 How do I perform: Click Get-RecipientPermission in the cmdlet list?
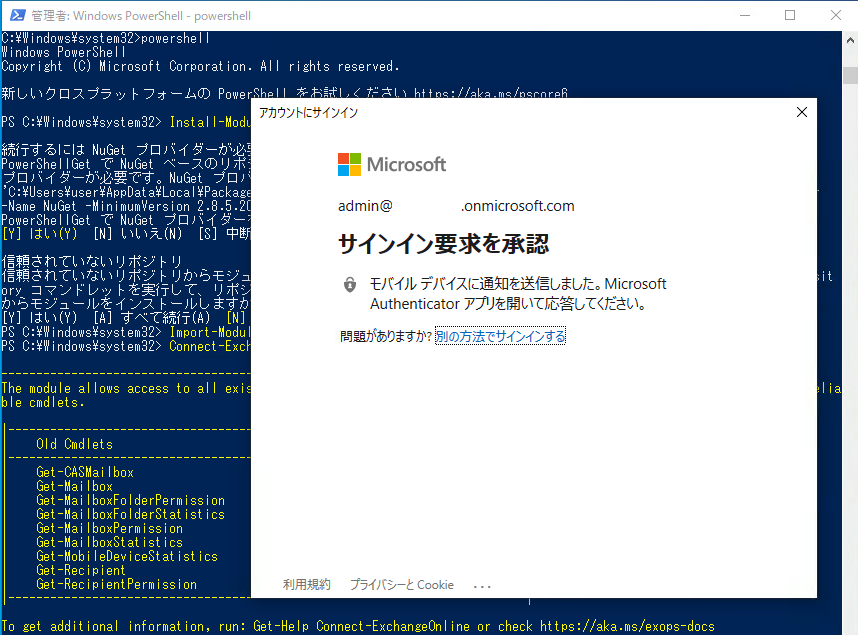pyautogui.click(x=117, y=585)
